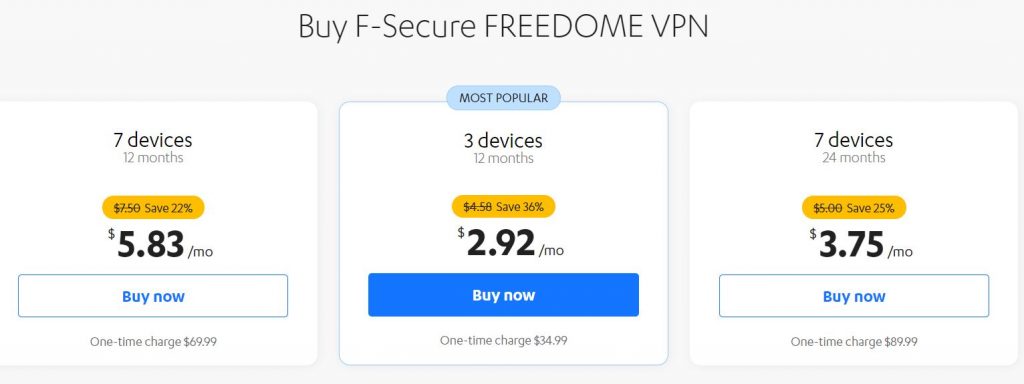Click the Save 22% yellow badge
This screenshot has width=1024, height=384.
point(153,208)
